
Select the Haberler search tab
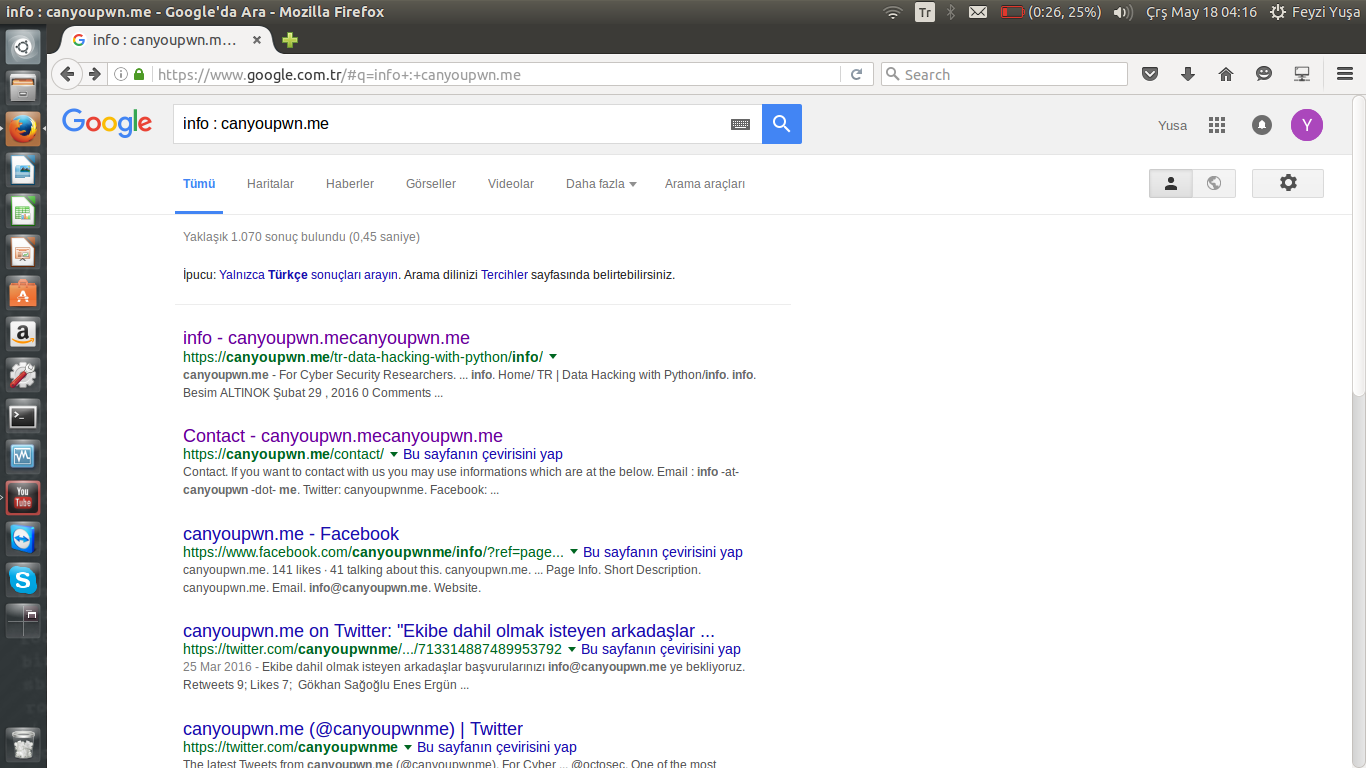[x=349, y=184]
